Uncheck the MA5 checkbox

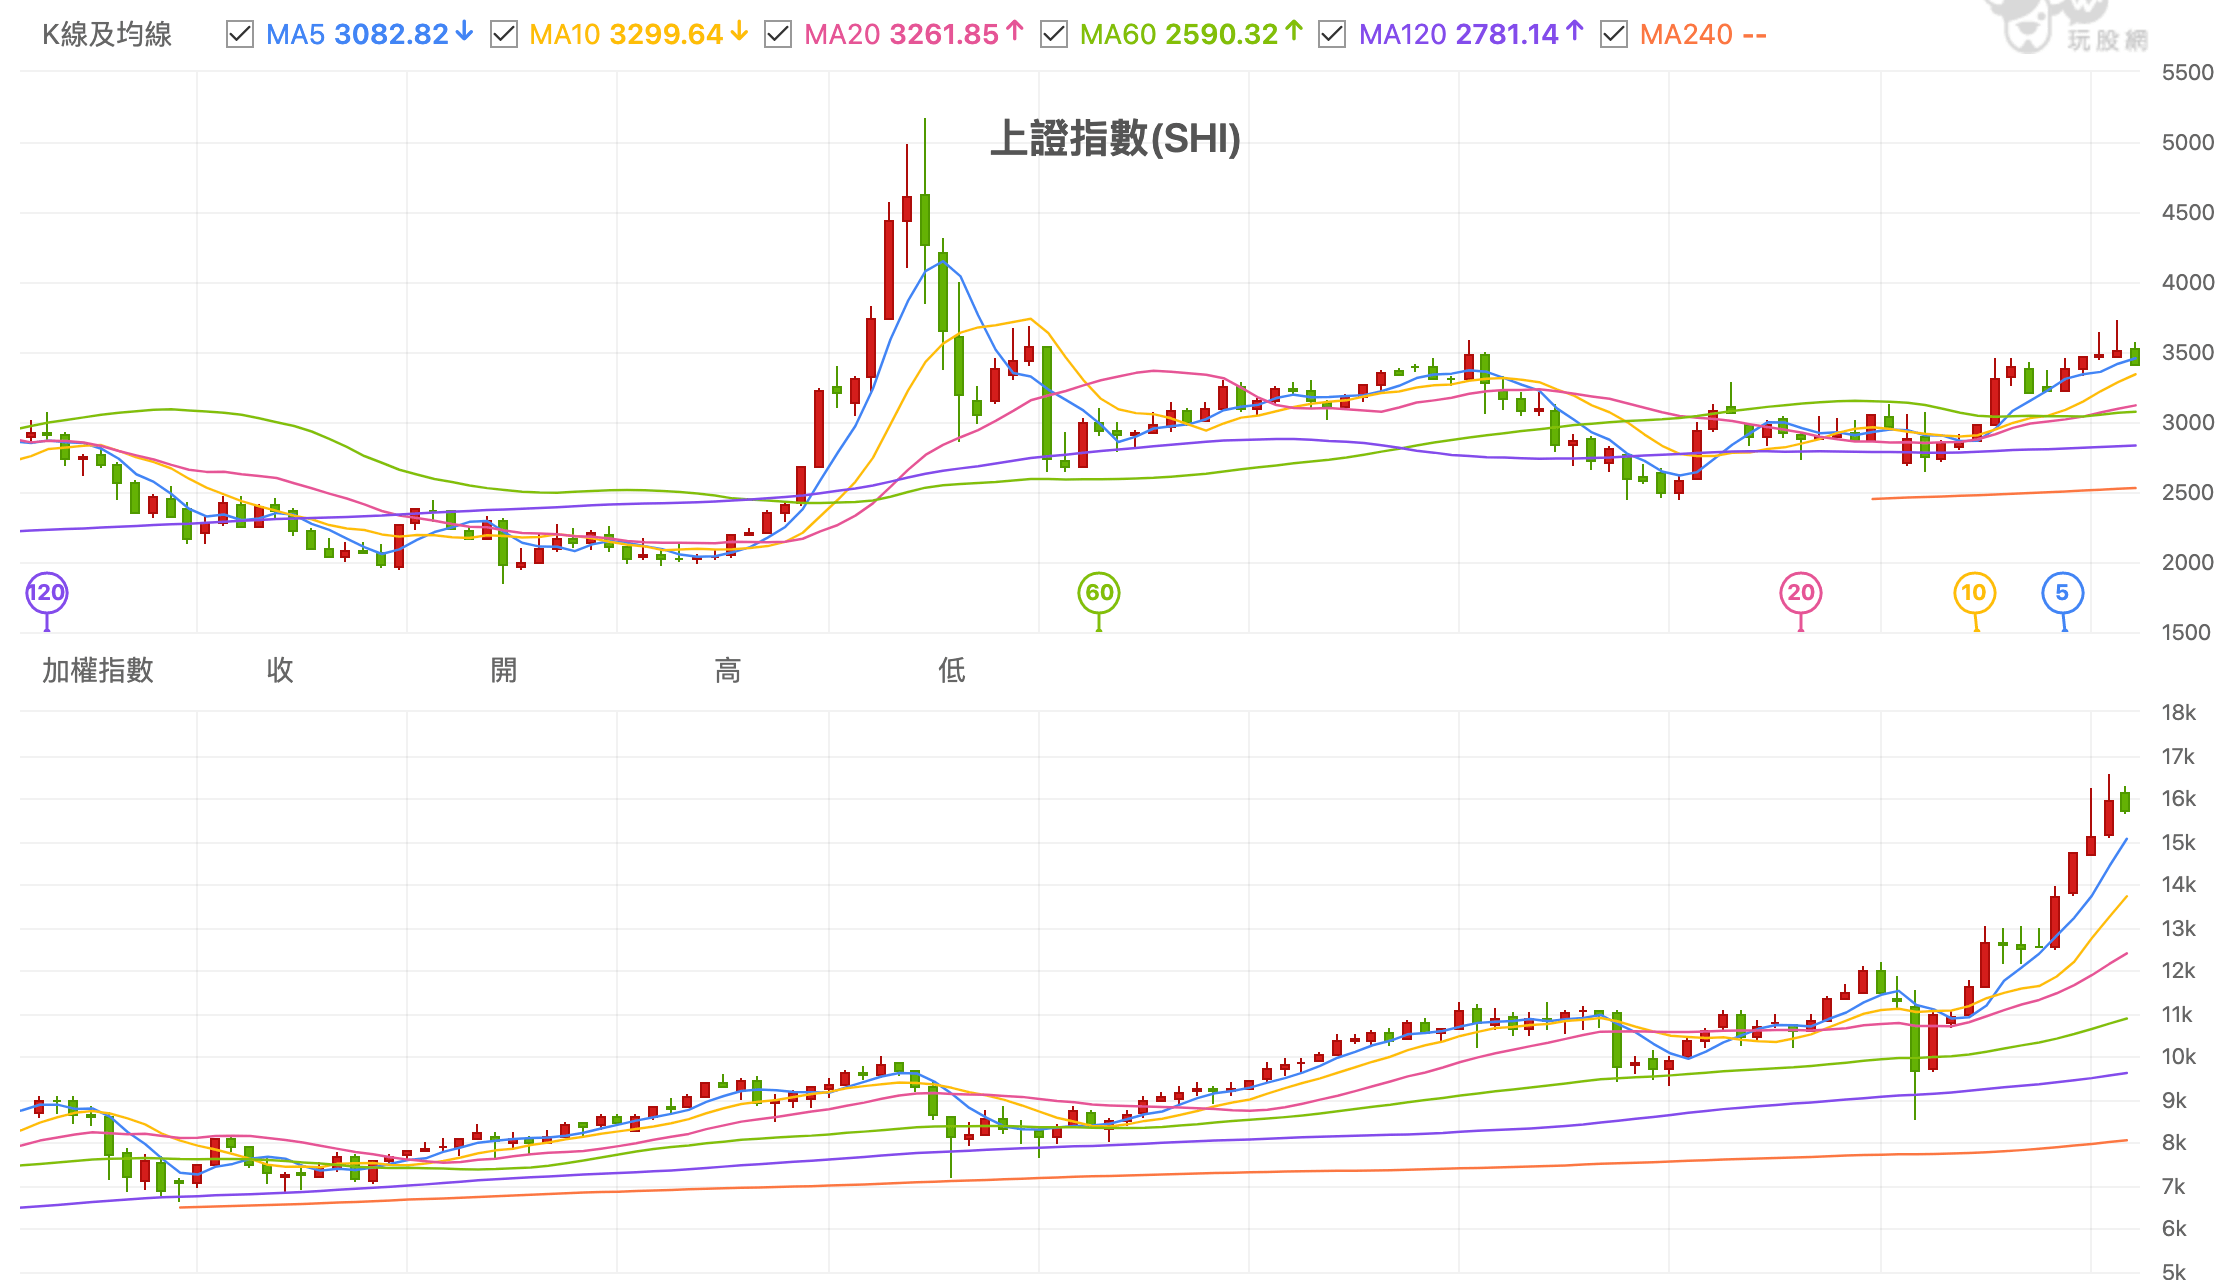(x=240, y=35)
